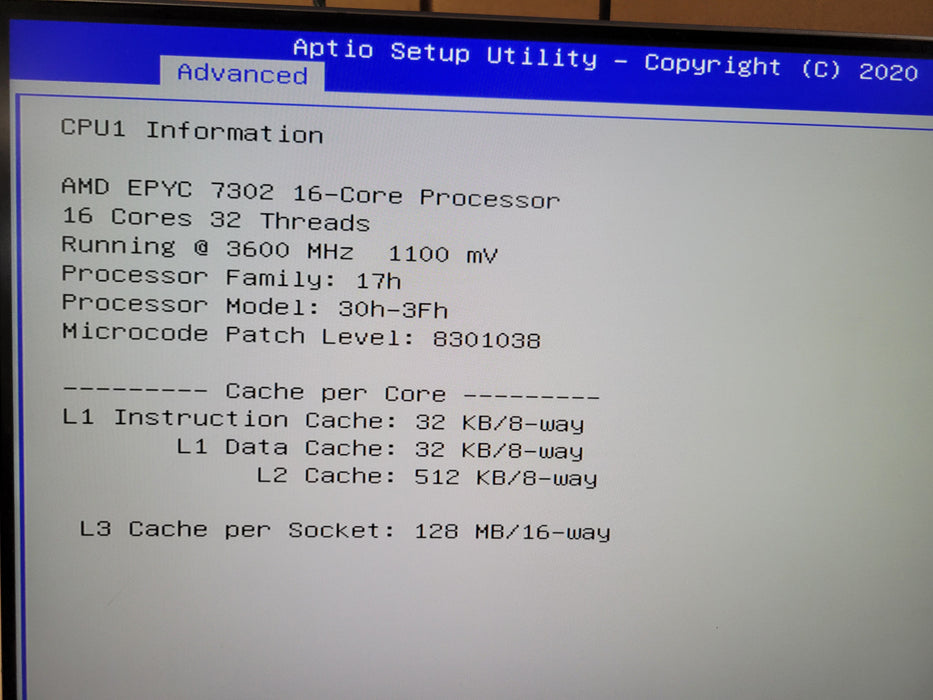Select the Processor Family: 17h line

click(x=231, y=277)
